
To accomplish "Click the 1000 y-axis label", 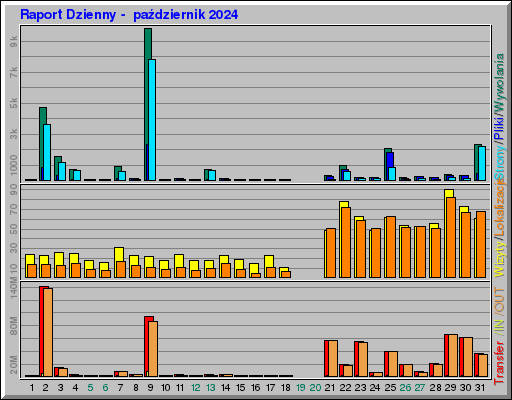I will pos(13,165).
